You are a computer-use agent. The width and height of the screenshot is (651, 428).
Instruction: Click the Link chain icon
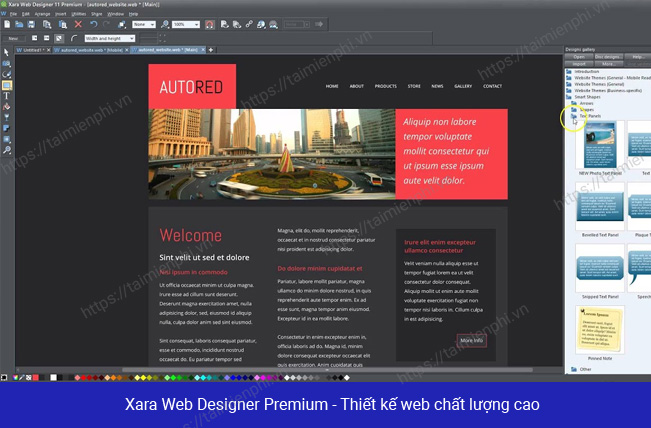pyautogui.click(x=249, y=24)
